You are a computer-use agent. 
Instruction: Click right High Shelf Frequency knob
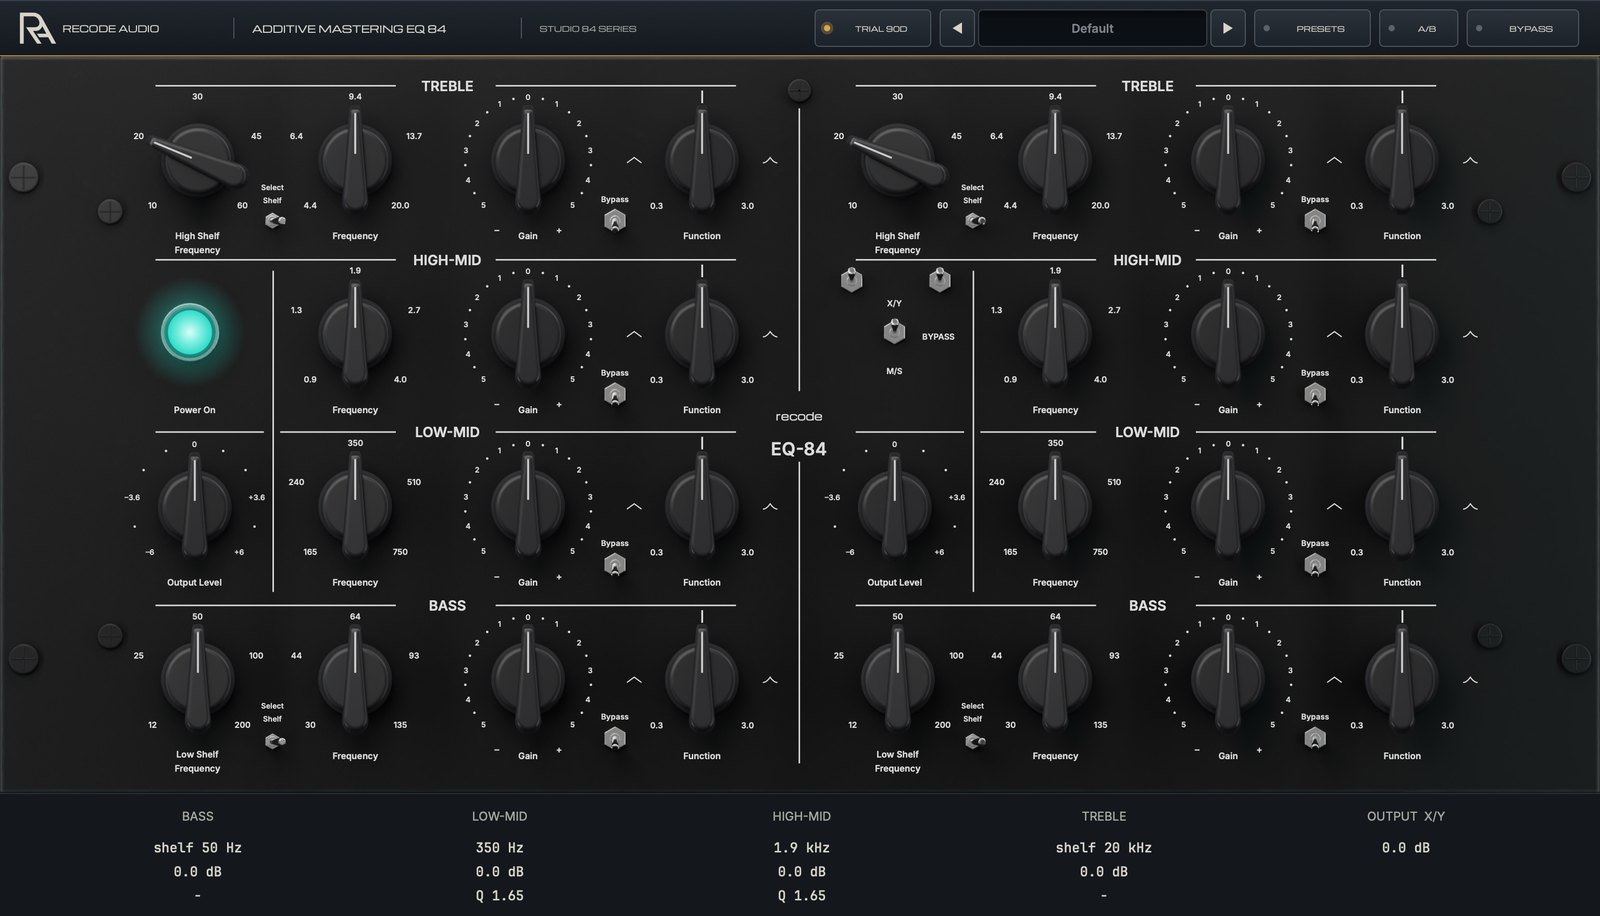[x=898, y=162]
